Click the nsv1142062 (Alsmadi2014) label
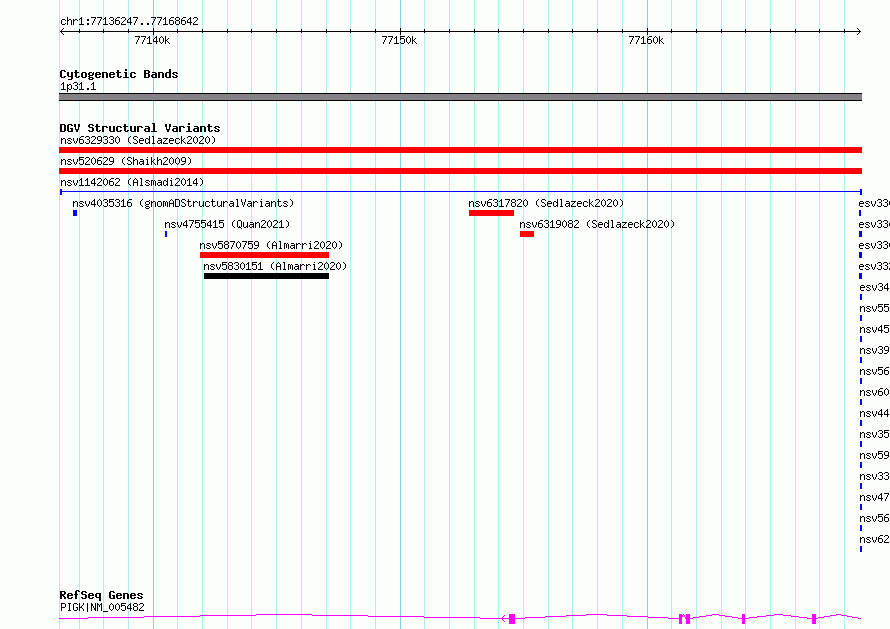890x629 pixels. [x=132, y=182]
